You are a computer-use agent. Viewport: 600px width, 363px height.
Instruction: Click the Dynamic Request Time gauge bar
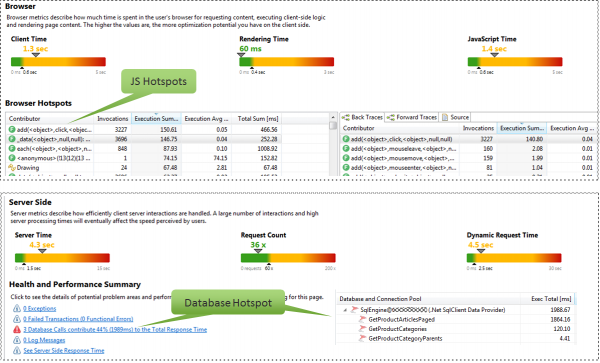click(514, 258)
